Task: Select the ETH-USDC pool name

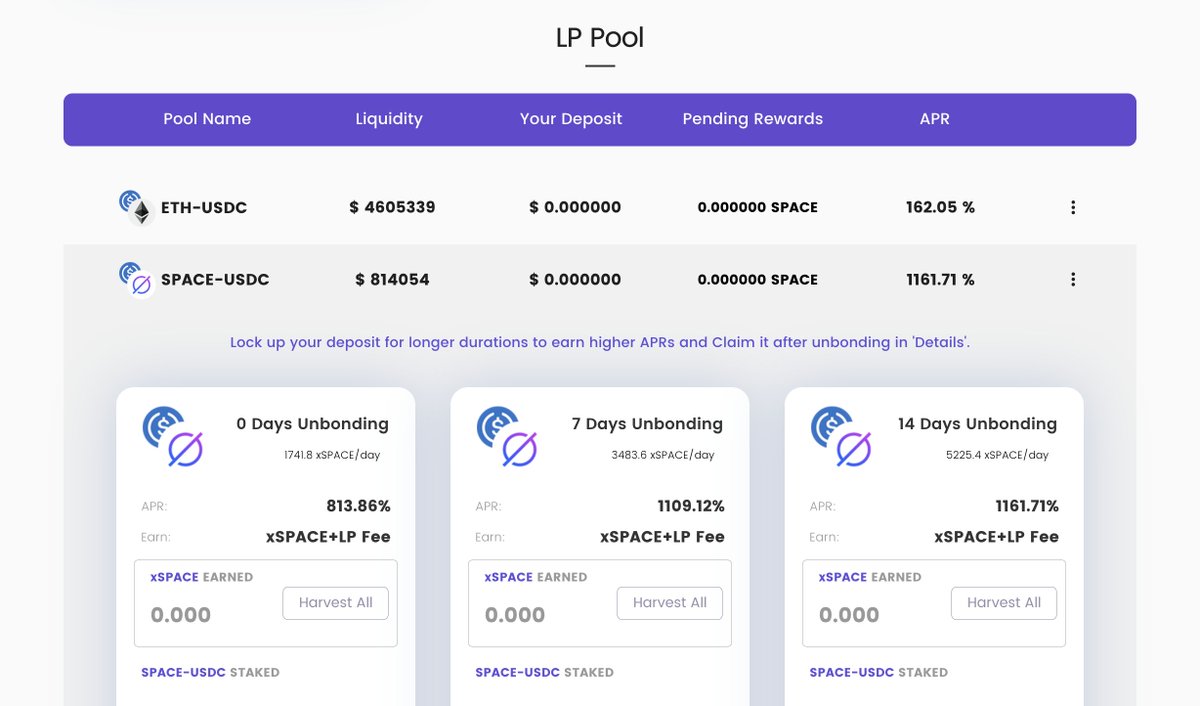Action: (x=204, y=208)
